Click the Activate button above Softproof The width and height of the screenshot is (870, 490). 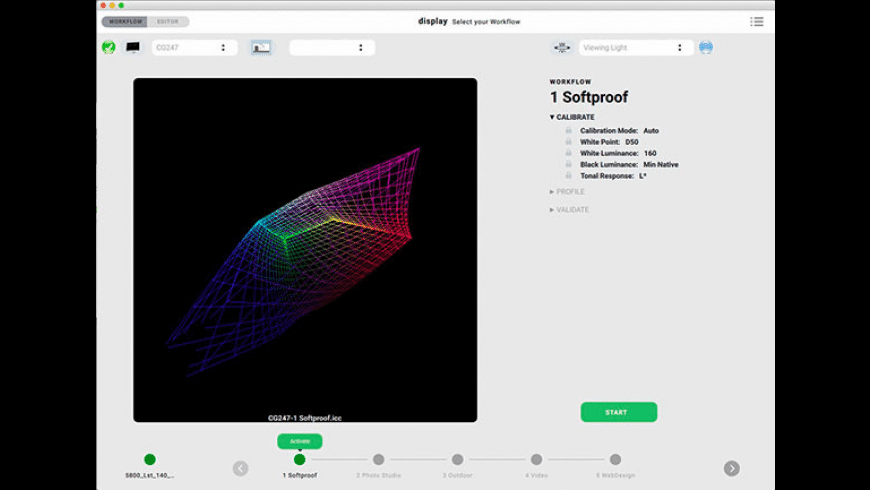(x=300, y=441)
